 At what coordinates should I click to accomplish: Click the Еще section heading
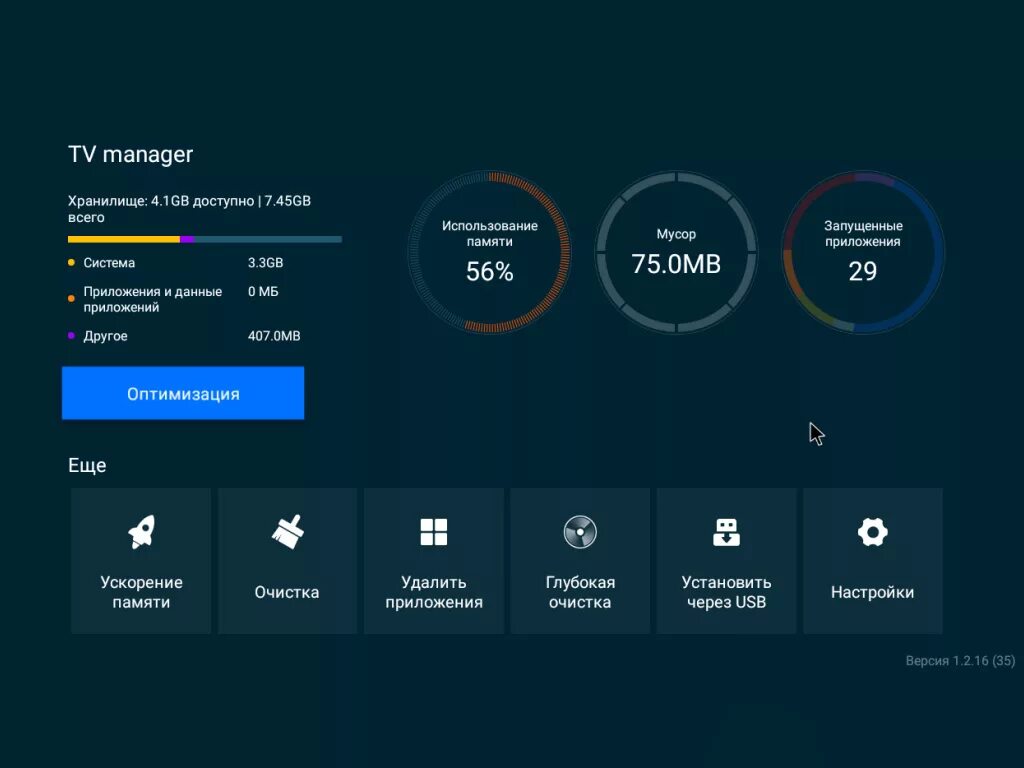coord(87,465)
